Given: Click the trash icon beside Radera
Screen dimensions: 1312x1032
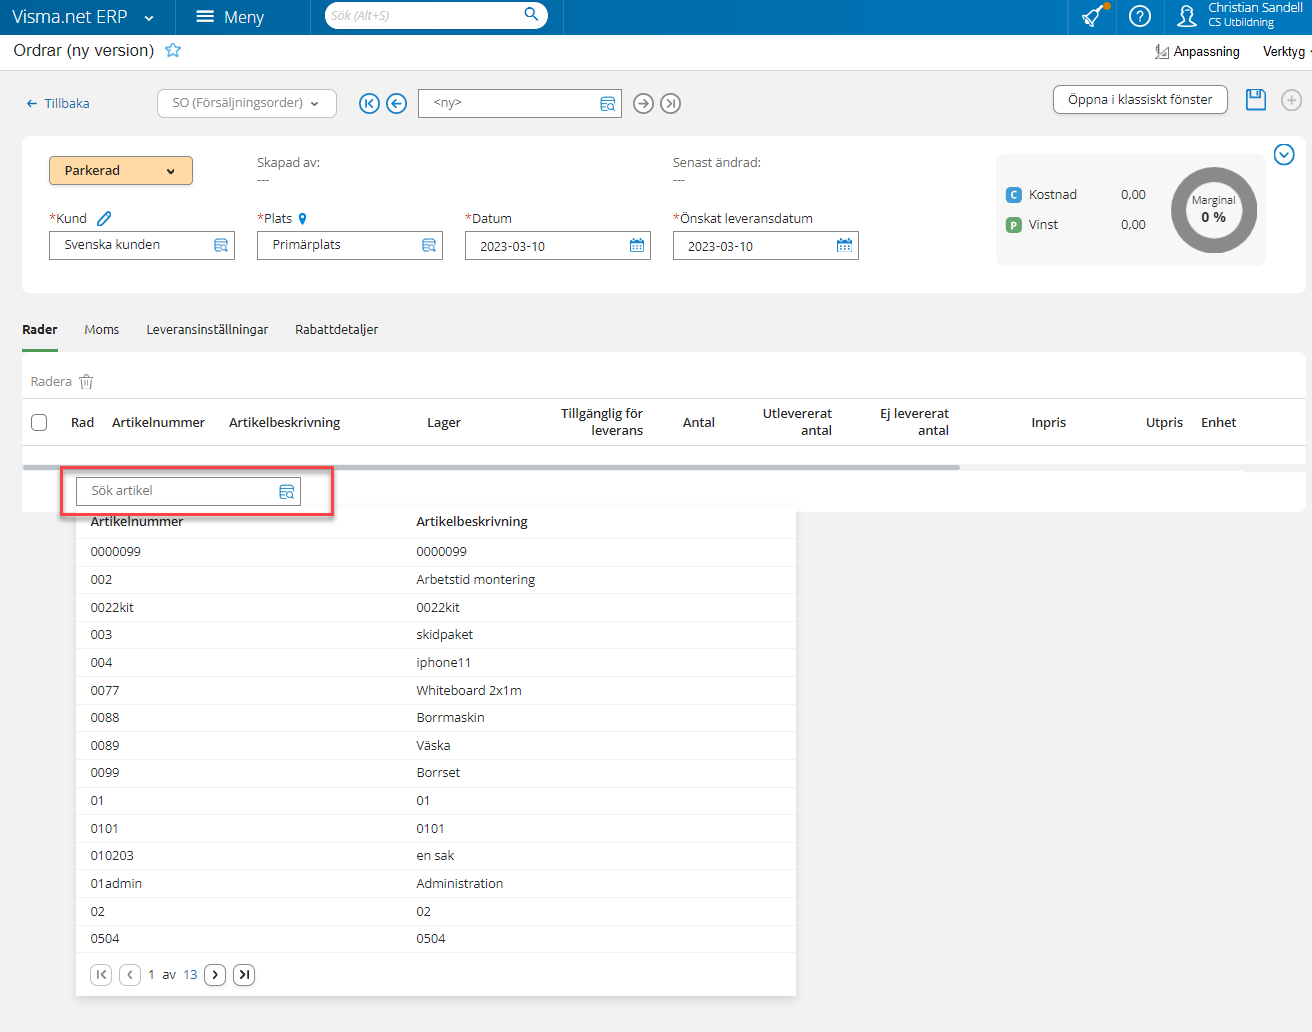Looking at the screenshot, I should click(x=86, y=381).
